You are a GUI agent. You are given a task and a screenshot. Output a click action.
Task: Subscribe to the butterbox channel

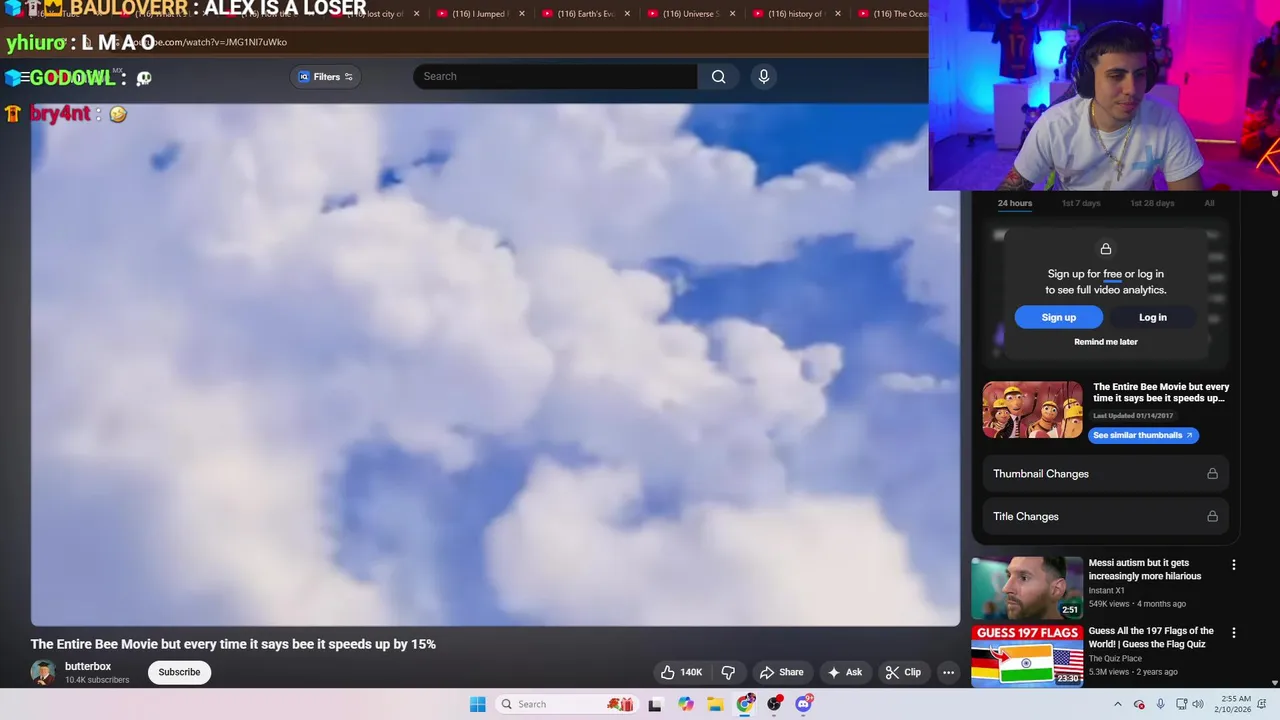point(179,672)
